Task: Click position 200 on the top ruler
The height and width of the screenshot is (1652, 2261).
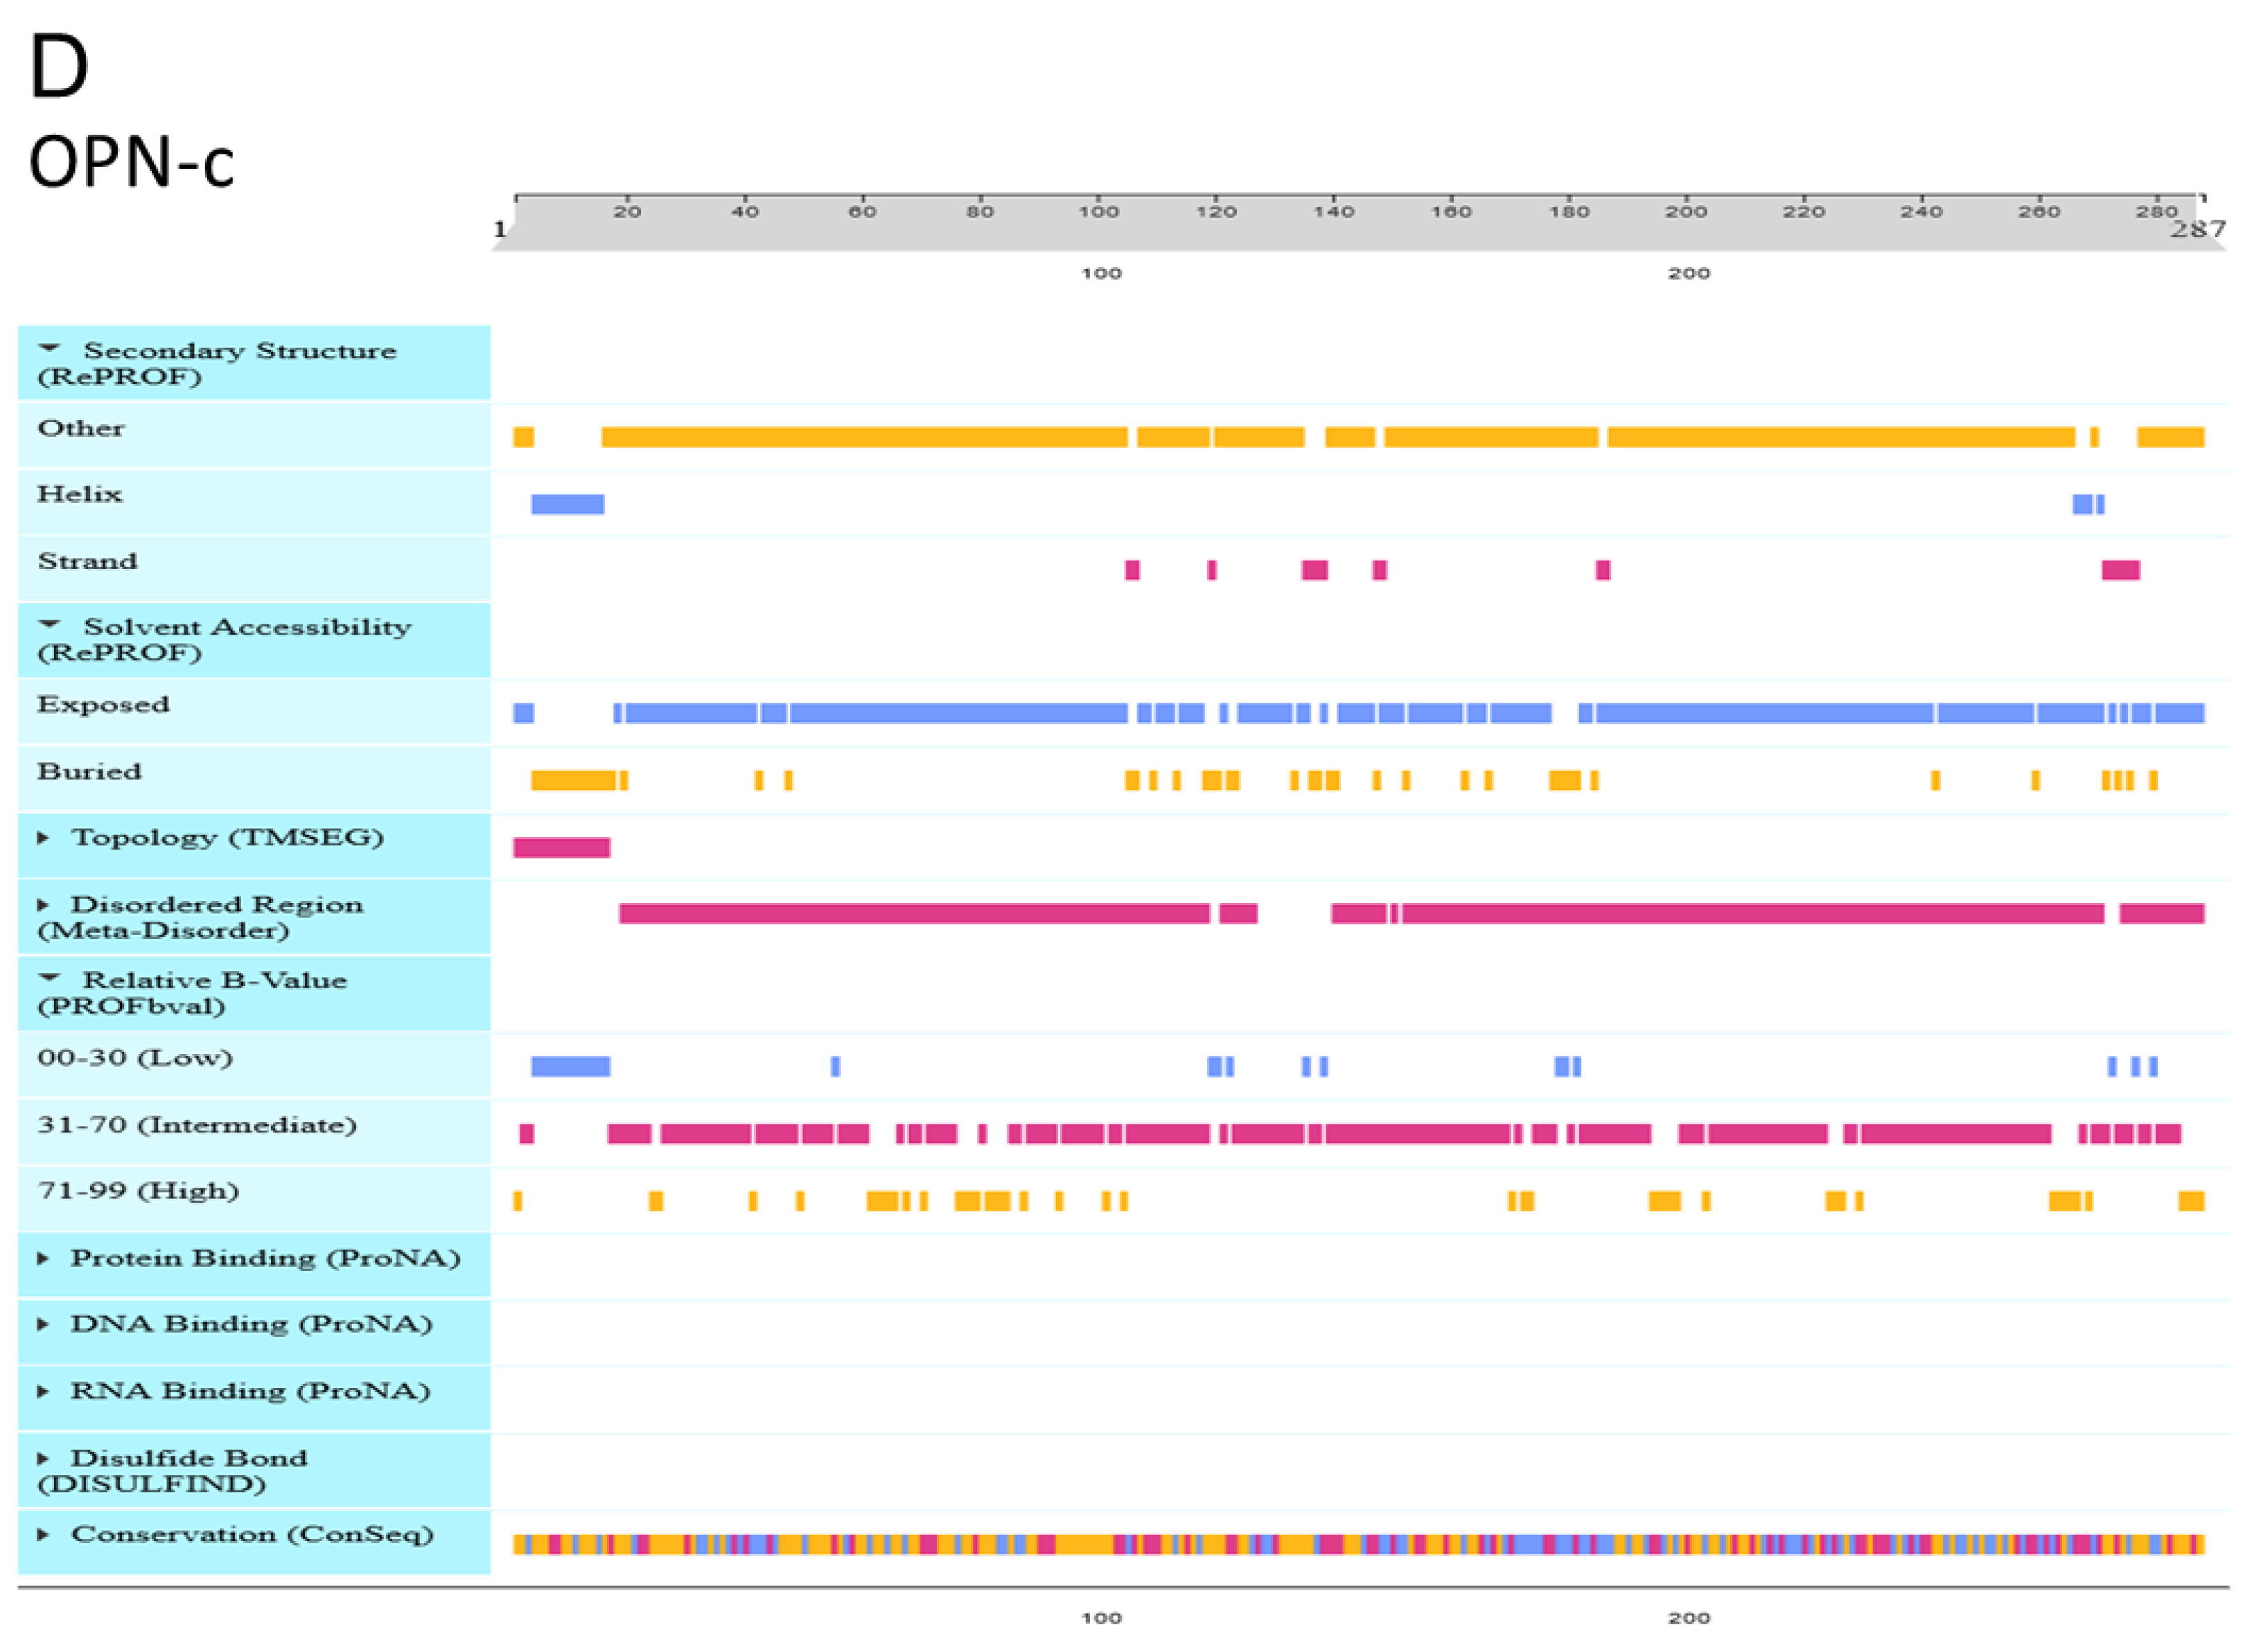Action: (1686, 211)
